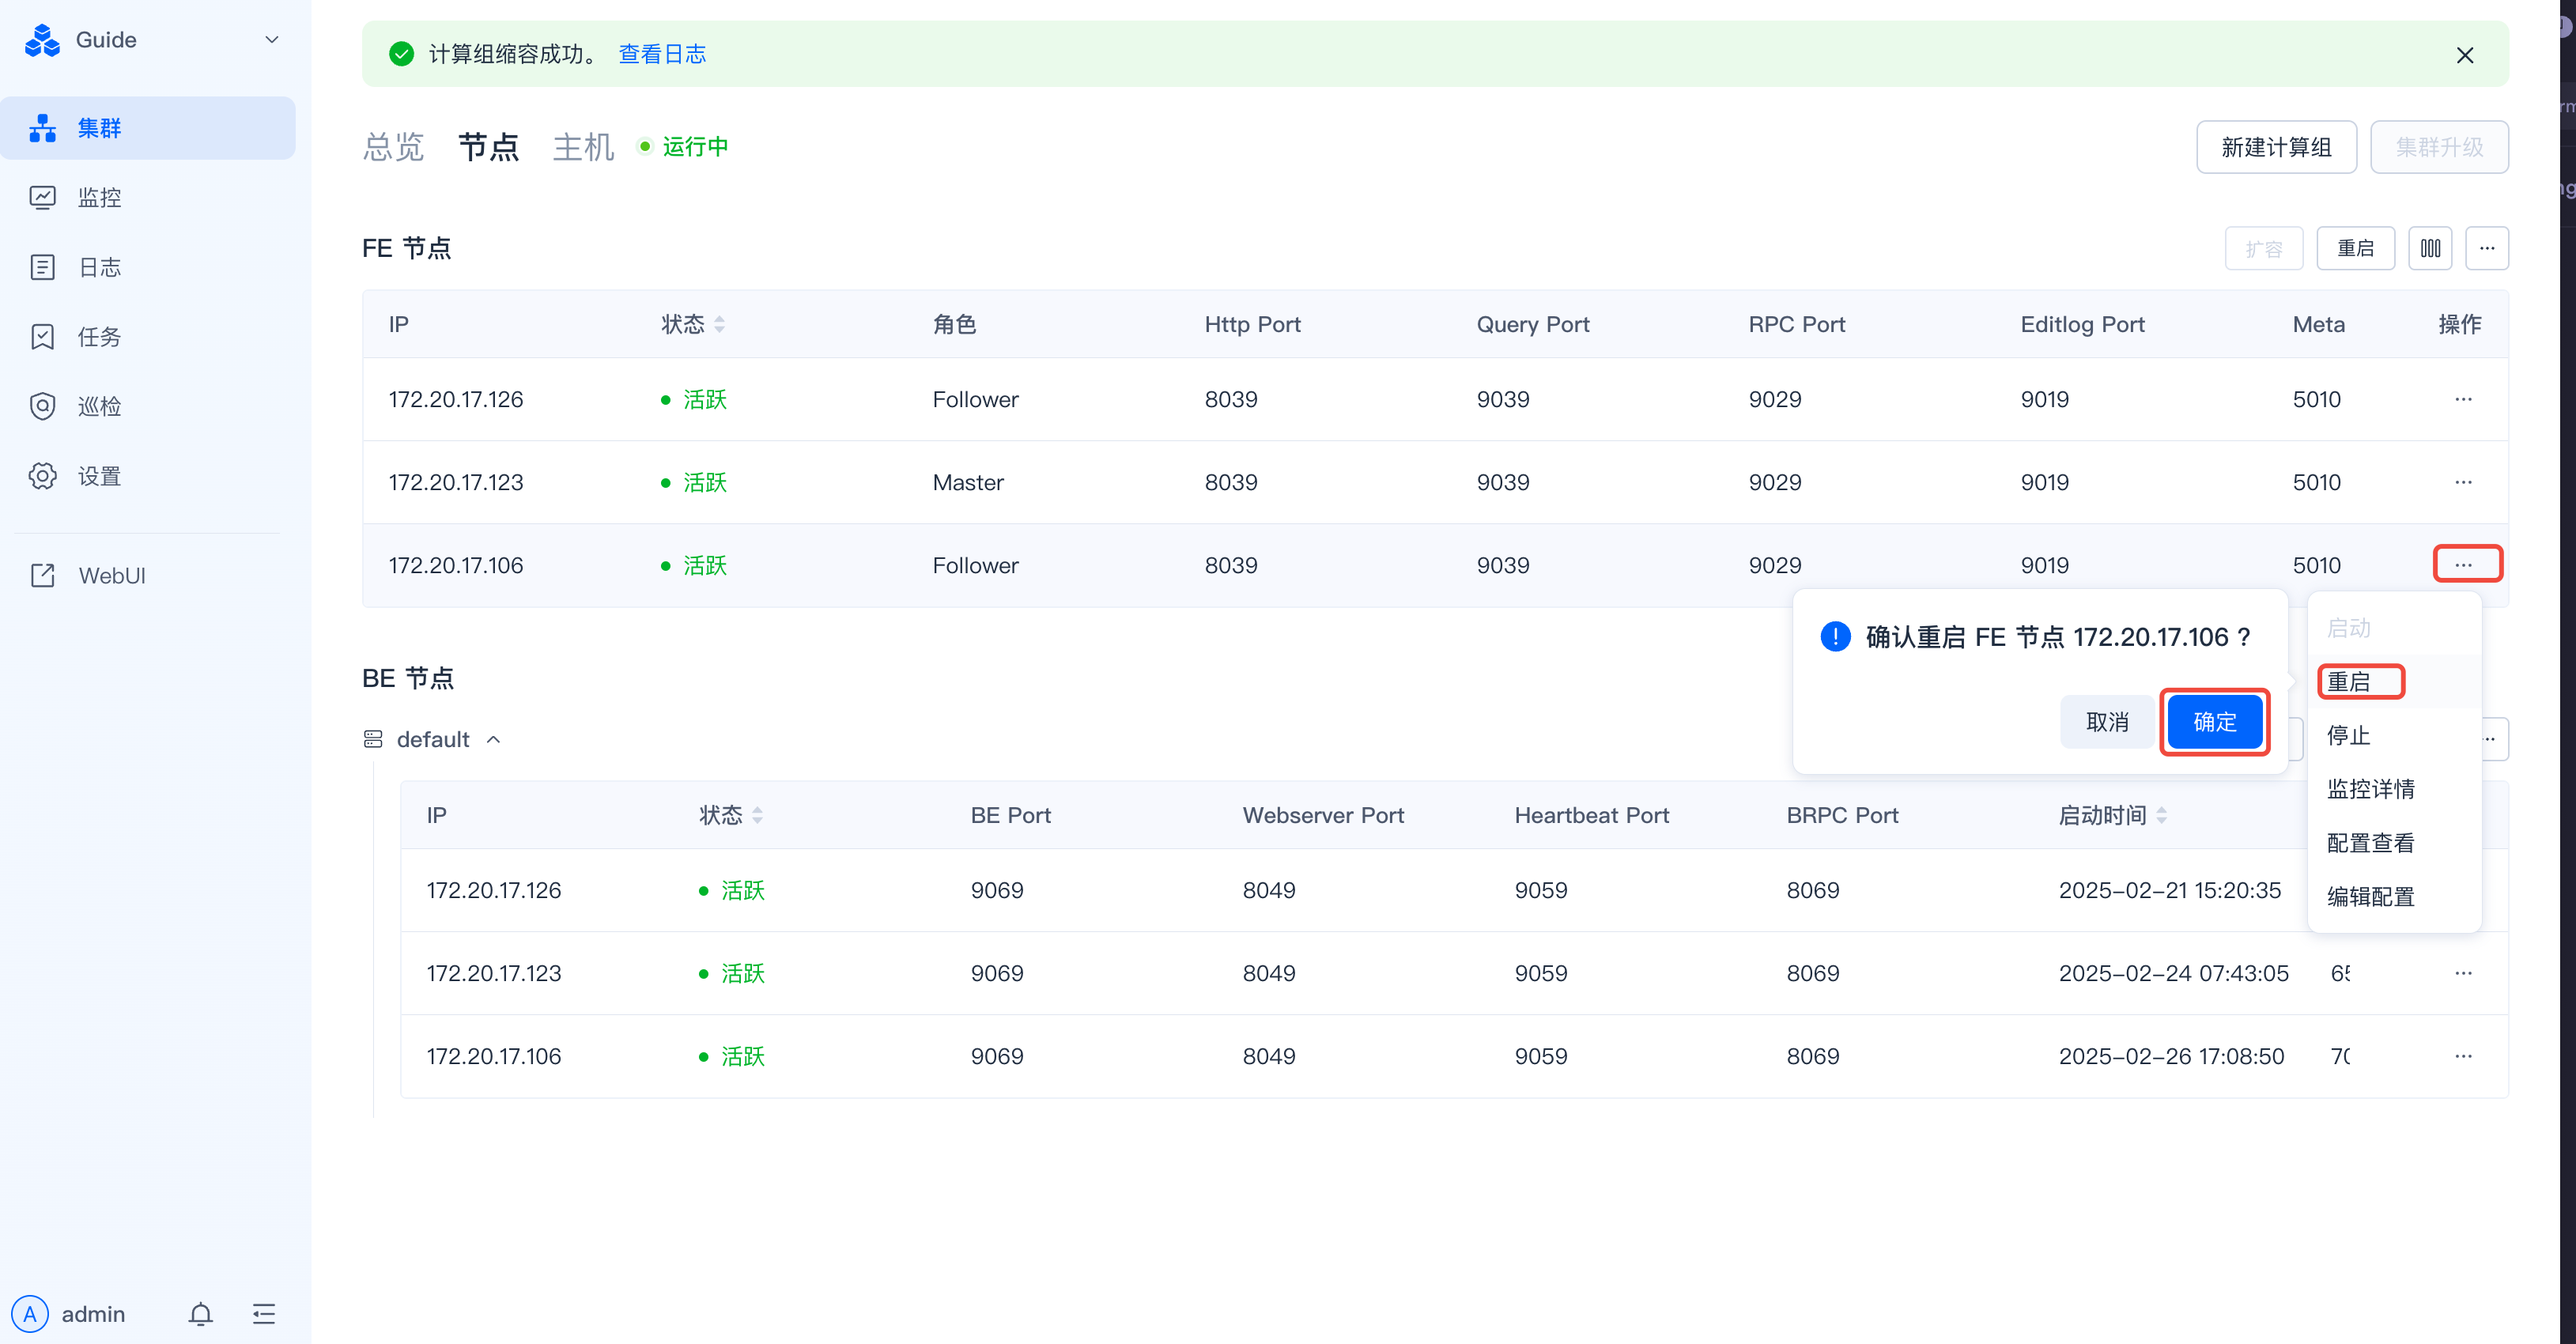Open 监控 monitoring in sidebar
Screen dimensions: 2576x1344
click(x=148, y=197)
